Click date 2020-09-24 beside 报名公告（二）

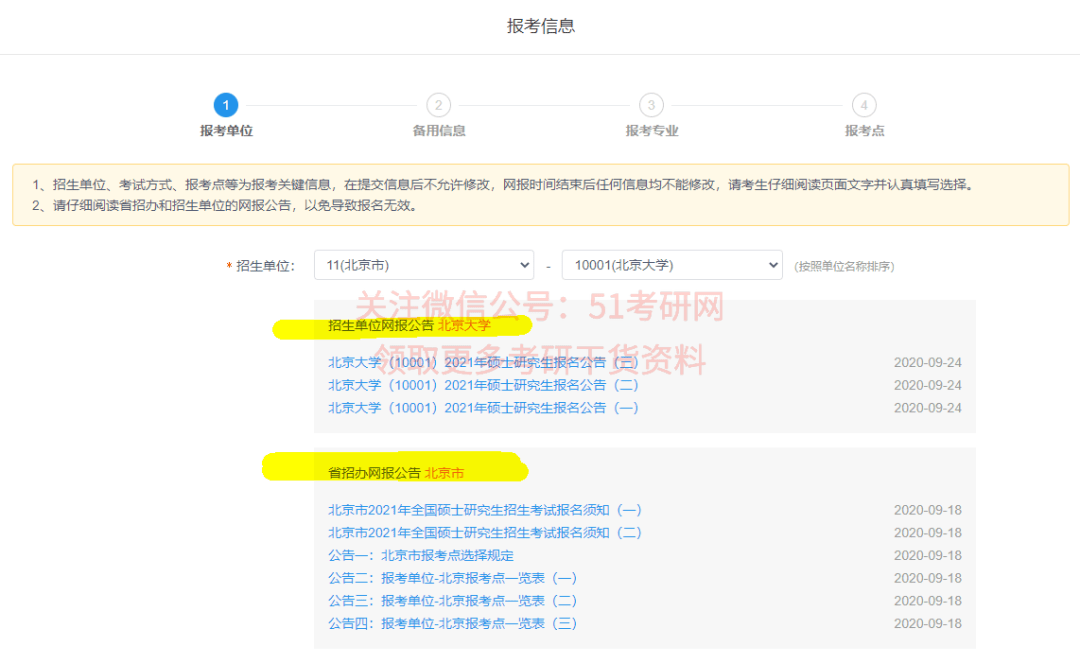928,385
